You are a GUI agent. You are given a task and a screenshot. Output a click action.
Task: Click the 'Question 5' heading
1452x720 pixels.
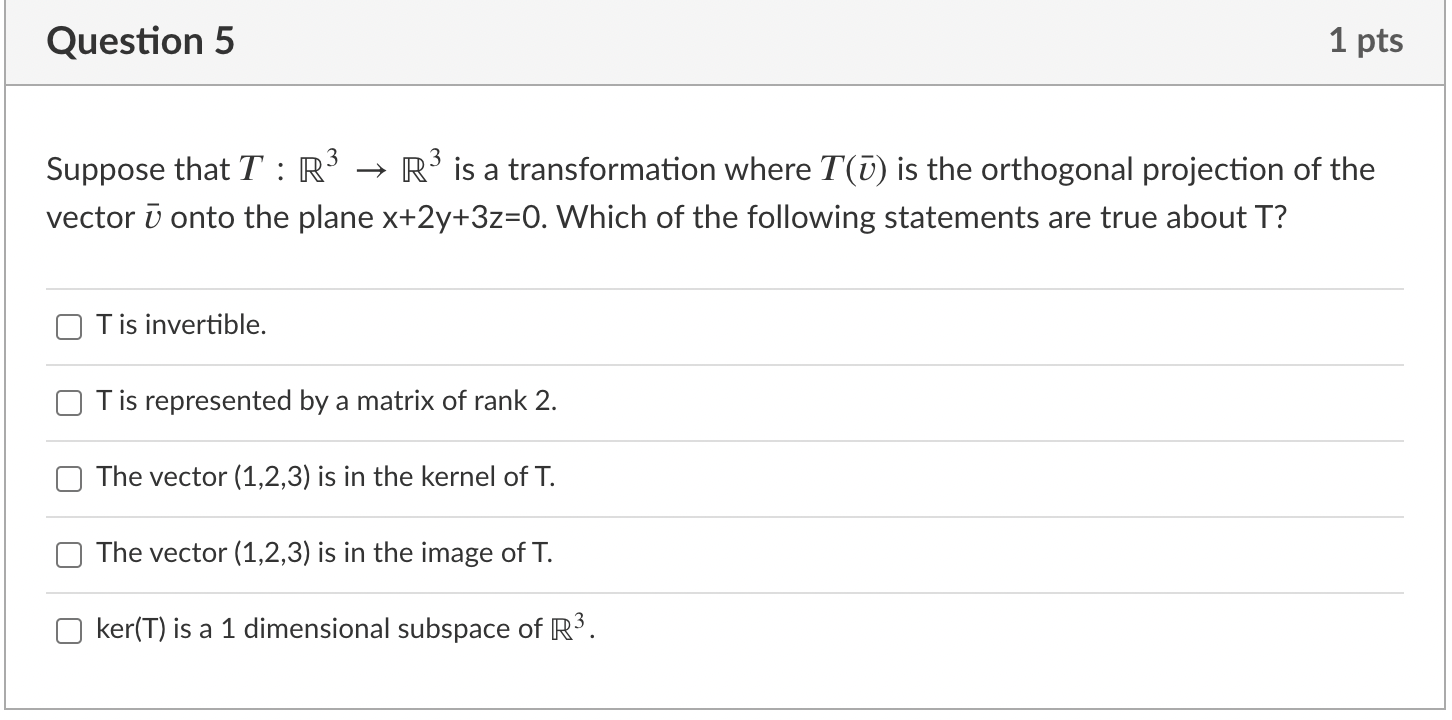[x=142, y=40]
